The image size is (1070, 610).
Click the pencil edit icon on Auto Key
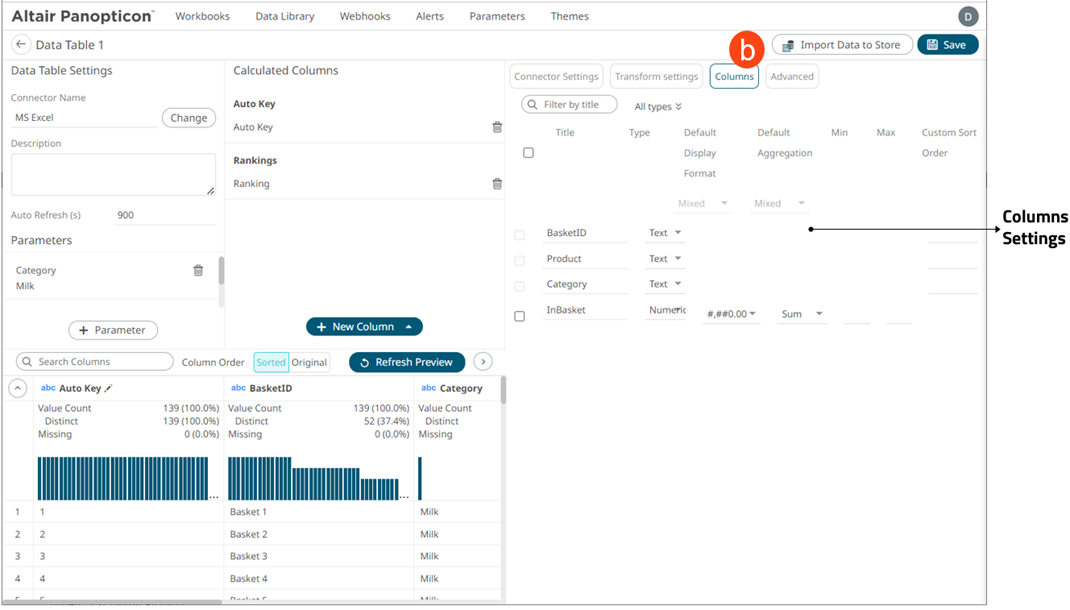109,388
